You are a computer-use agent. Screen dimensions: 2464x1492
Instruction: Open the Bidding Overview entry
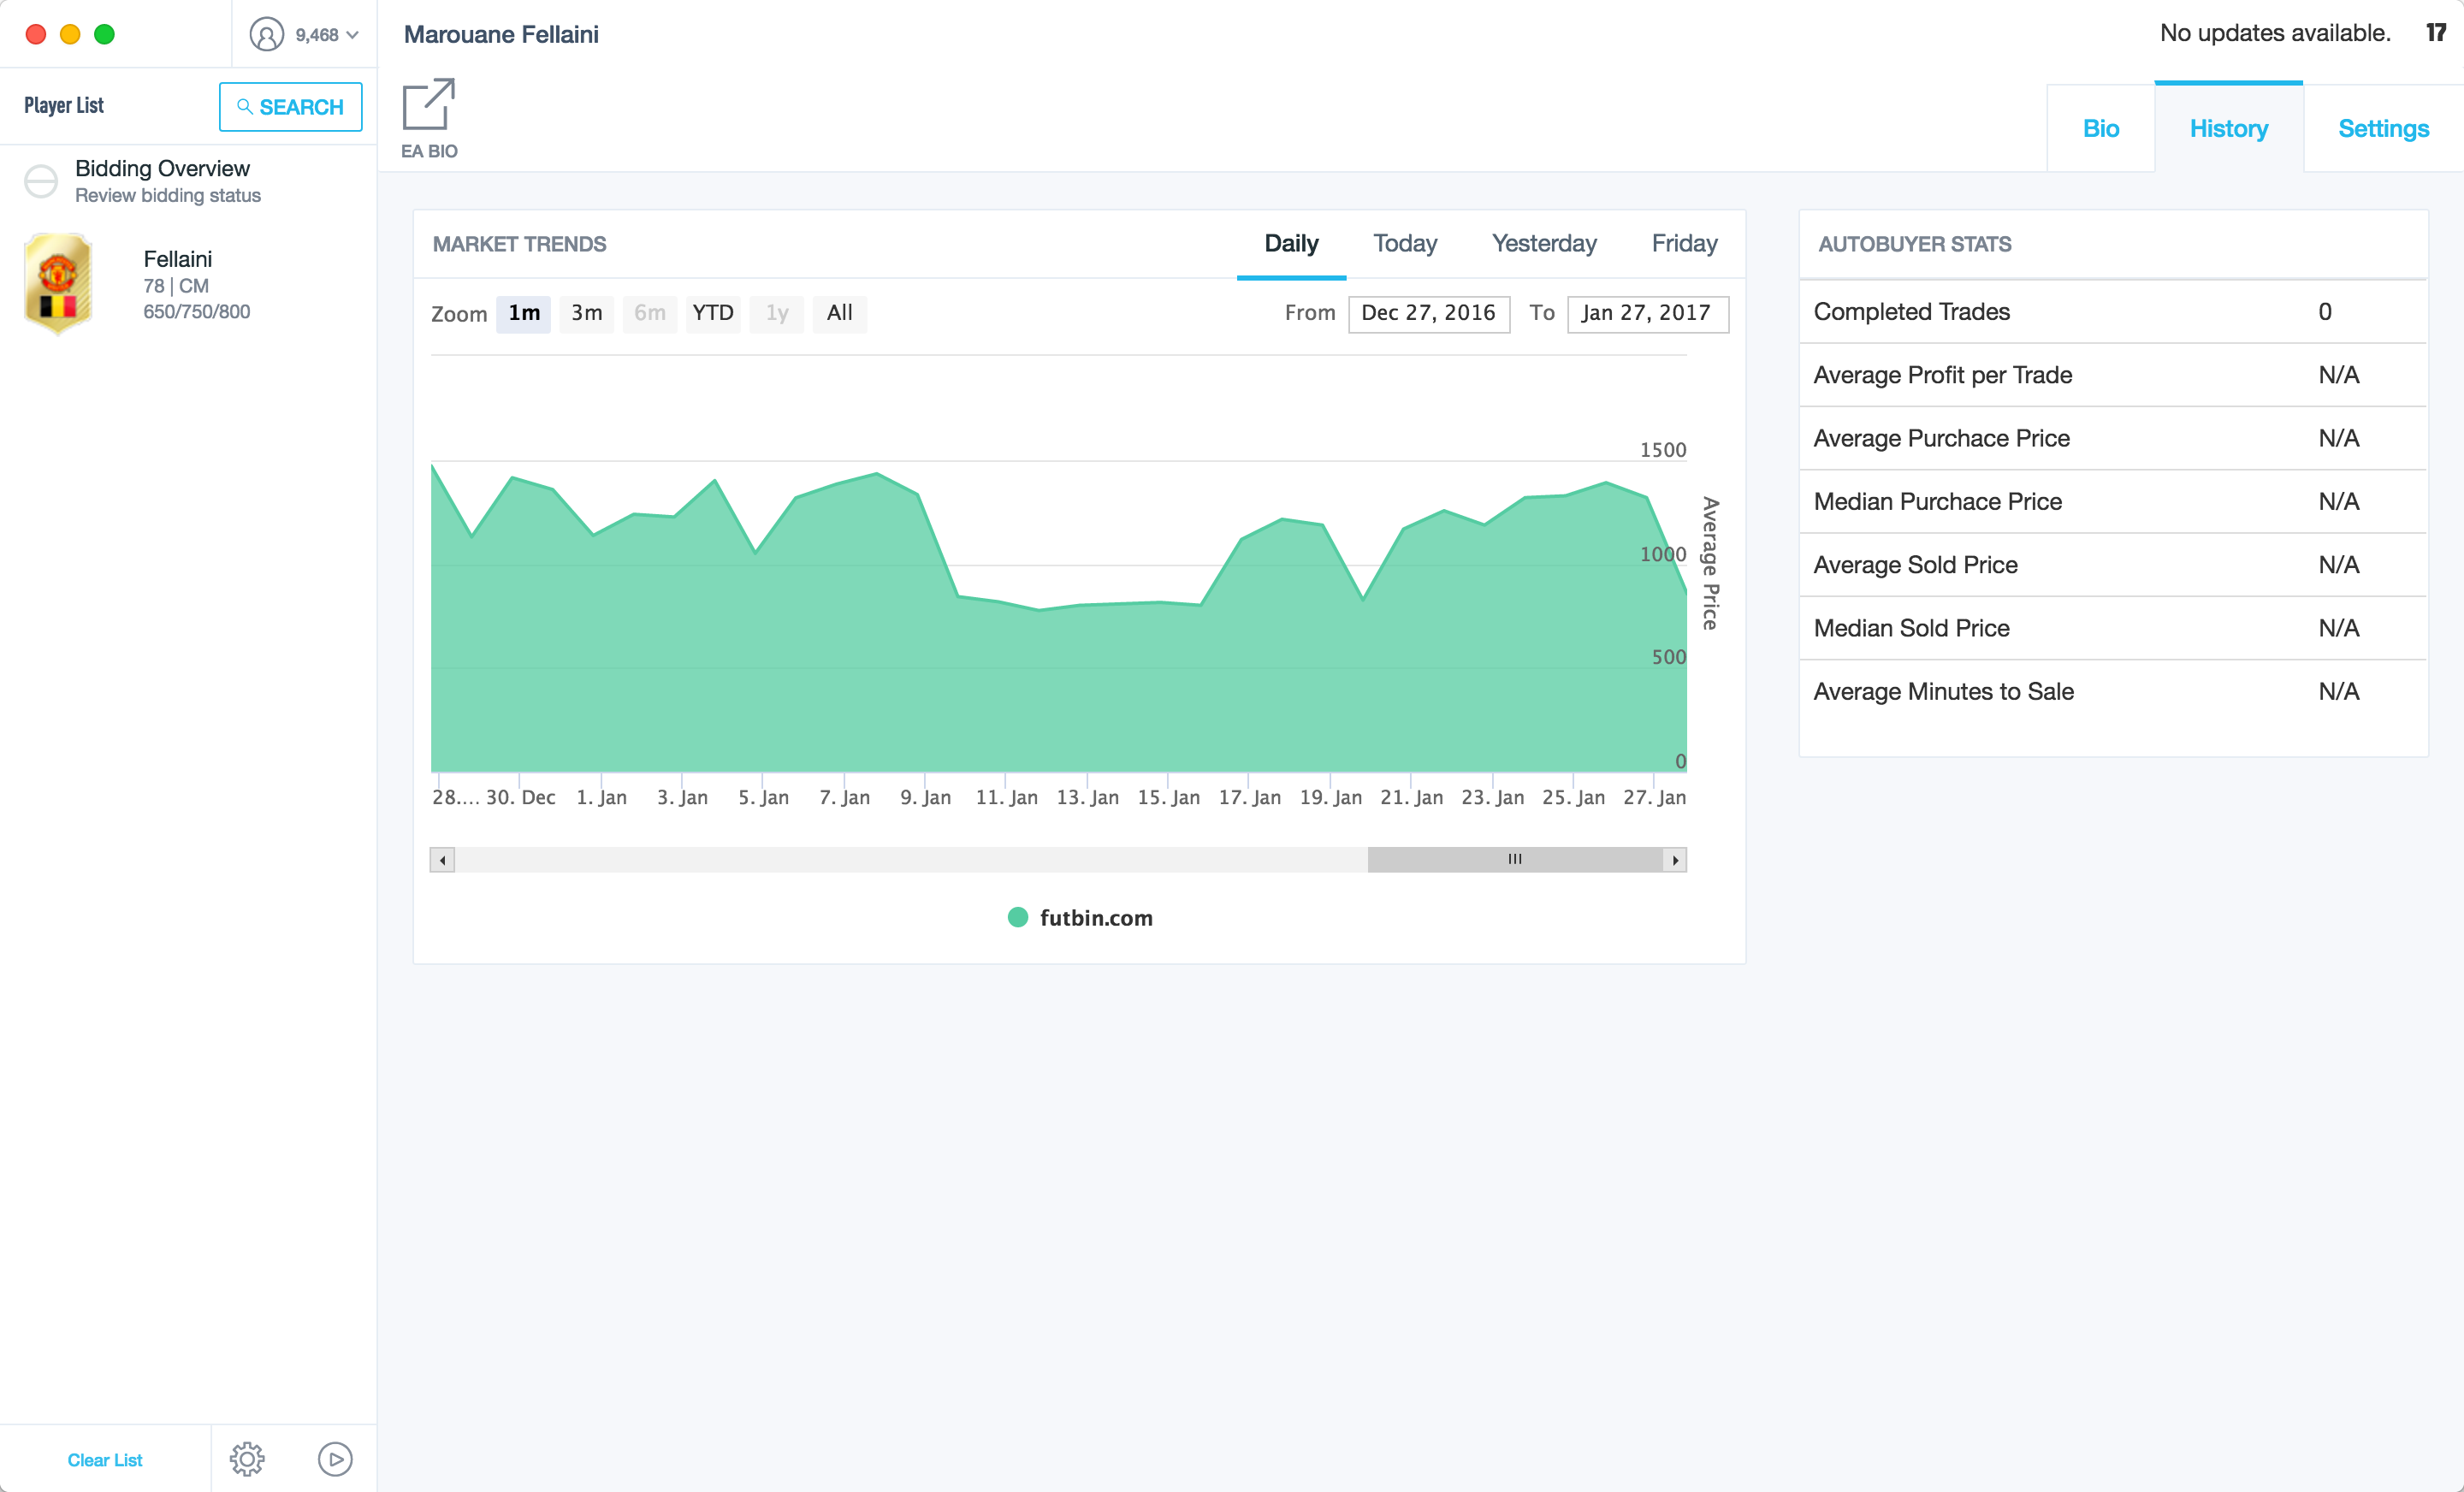coord(188,181)
